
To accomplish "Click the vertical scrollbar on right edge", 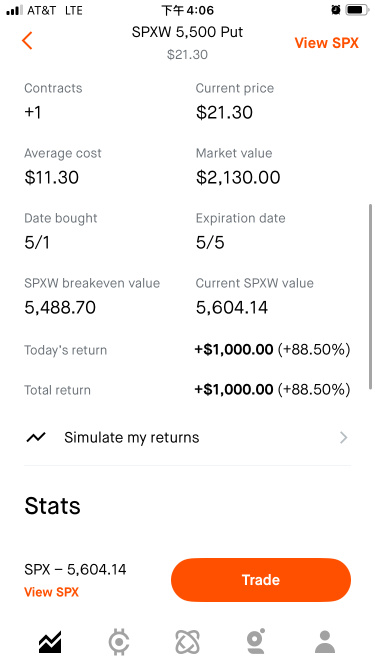I will coord(371,296).
